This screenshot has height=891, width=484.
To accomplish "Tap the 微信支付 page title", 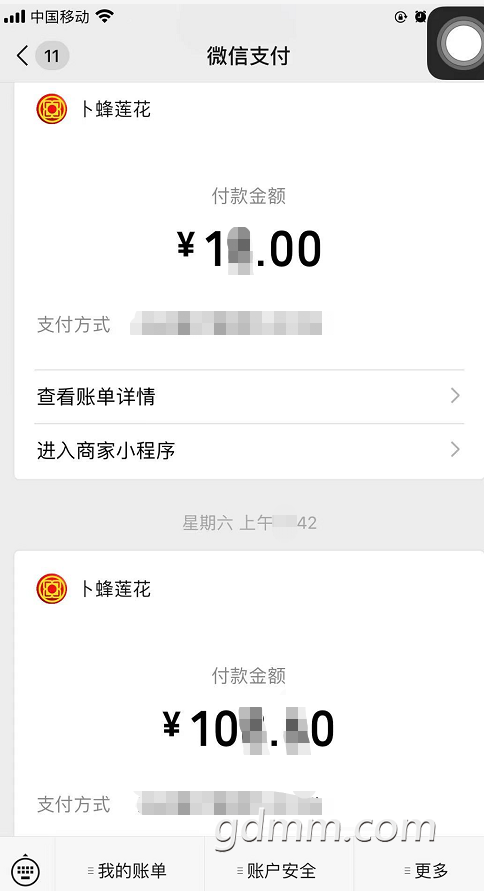I will tap(248, 56).
